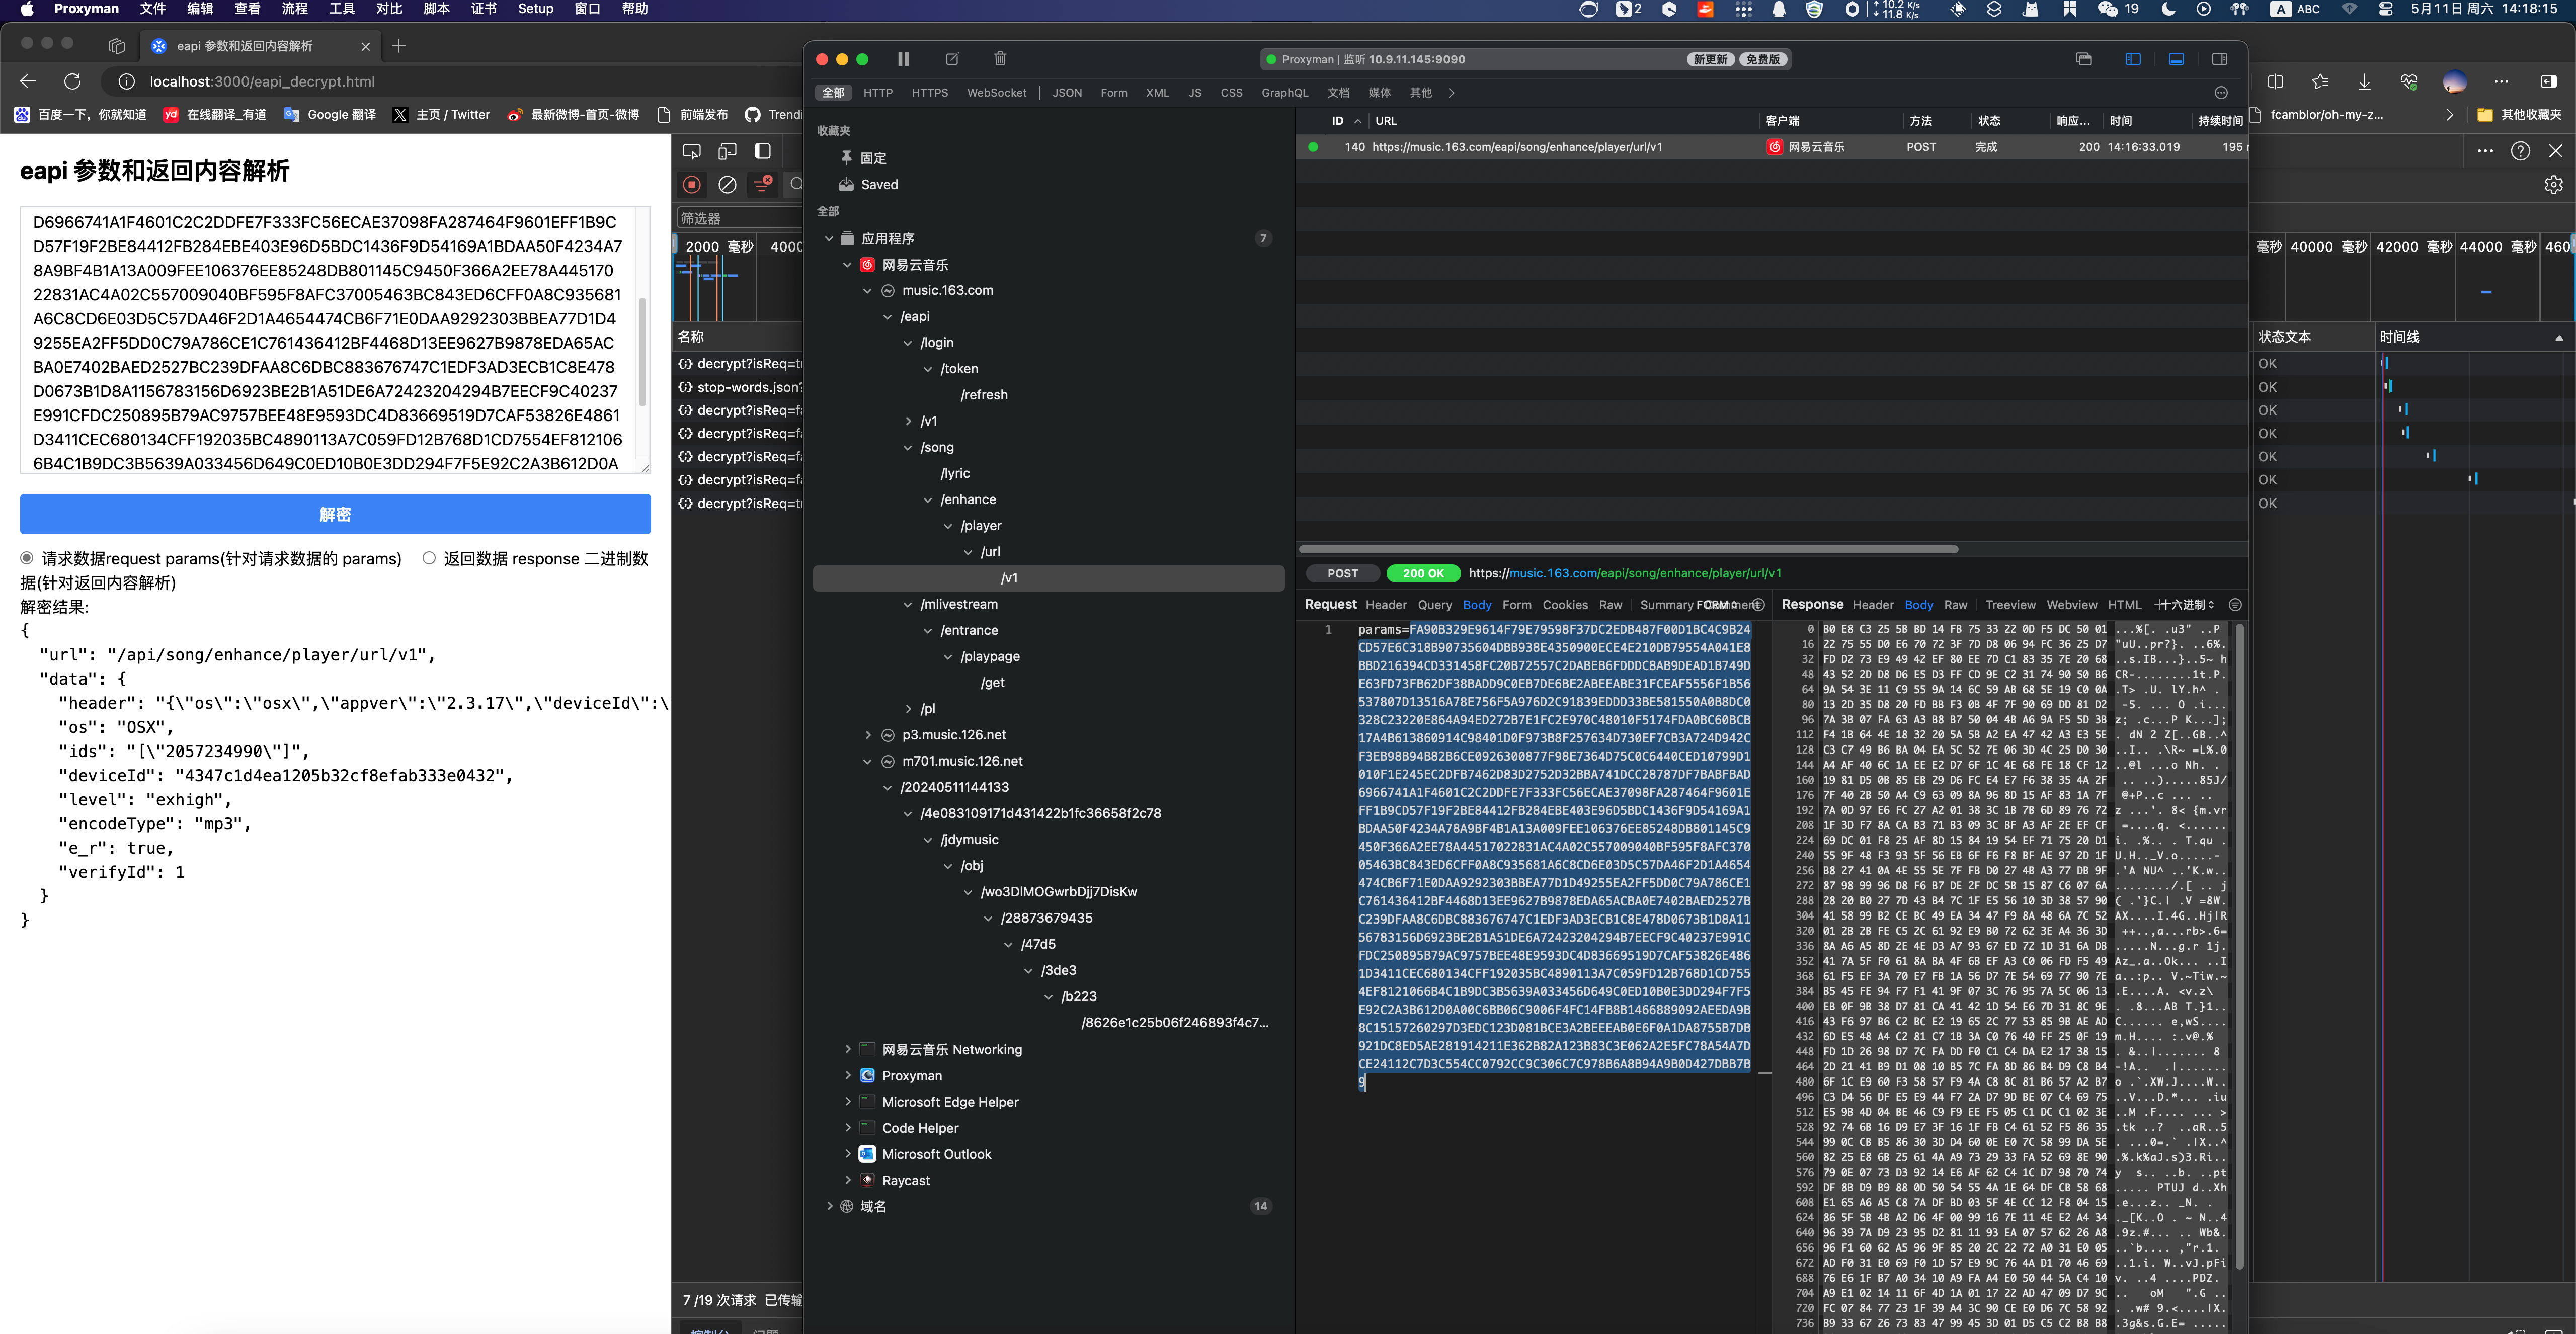Select response binary data radio option

(x=429, y=558)
